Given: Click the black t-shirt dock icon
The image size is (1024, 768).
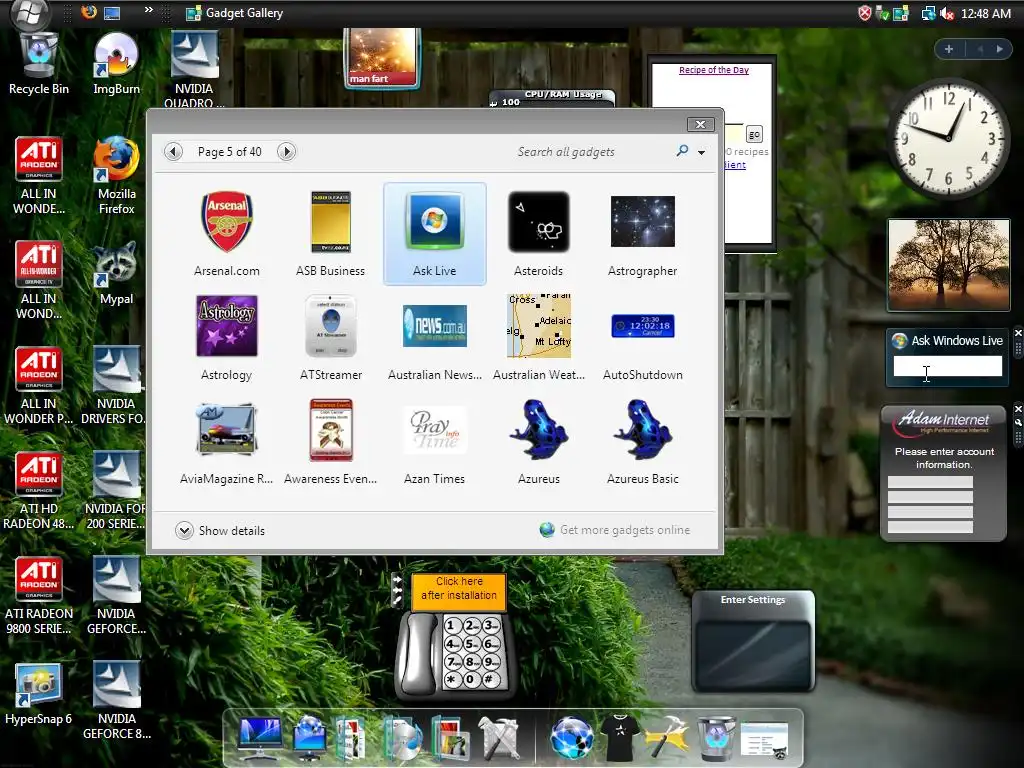Looking at the screenshot, I should (619, 738).
